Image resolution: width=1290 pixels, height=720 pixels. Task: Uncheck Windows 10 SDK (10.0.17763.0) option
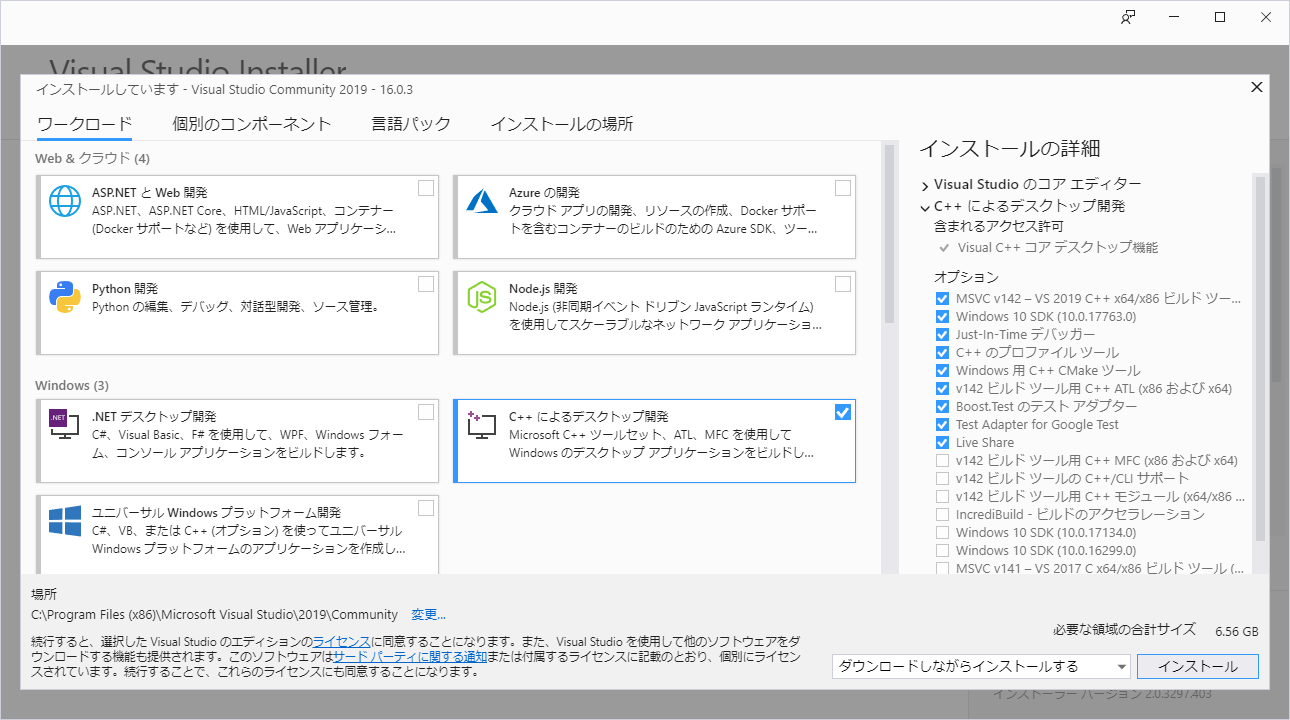tap(942, 316)
